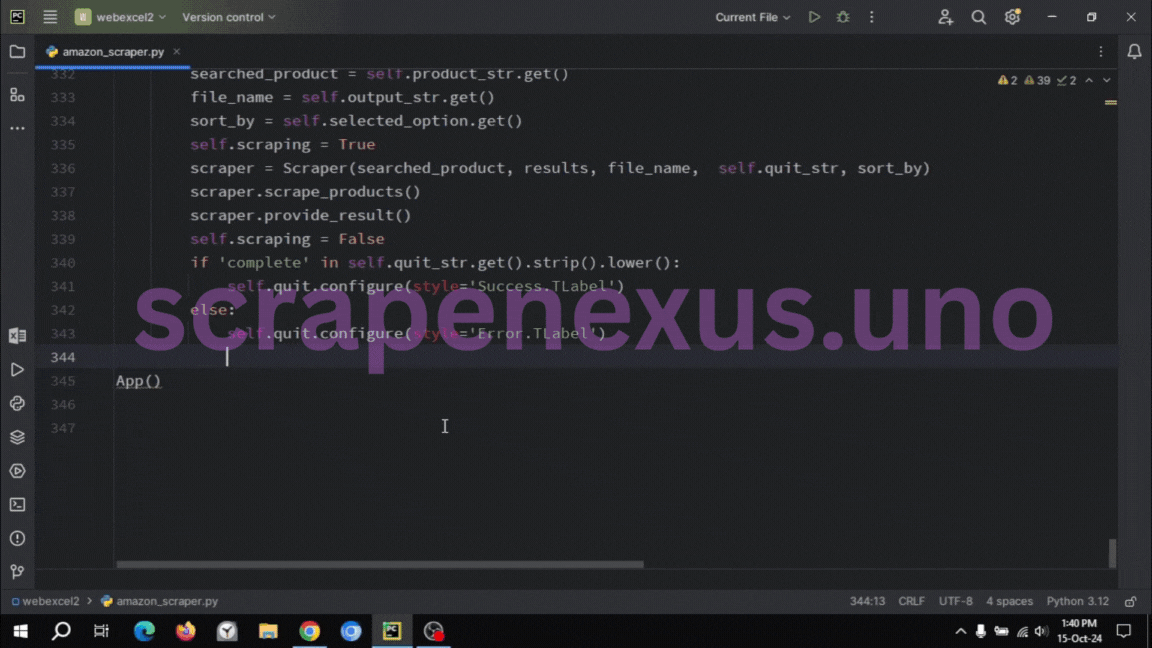
Task: Click the CRLF line separator indicator
Action: 911,601
